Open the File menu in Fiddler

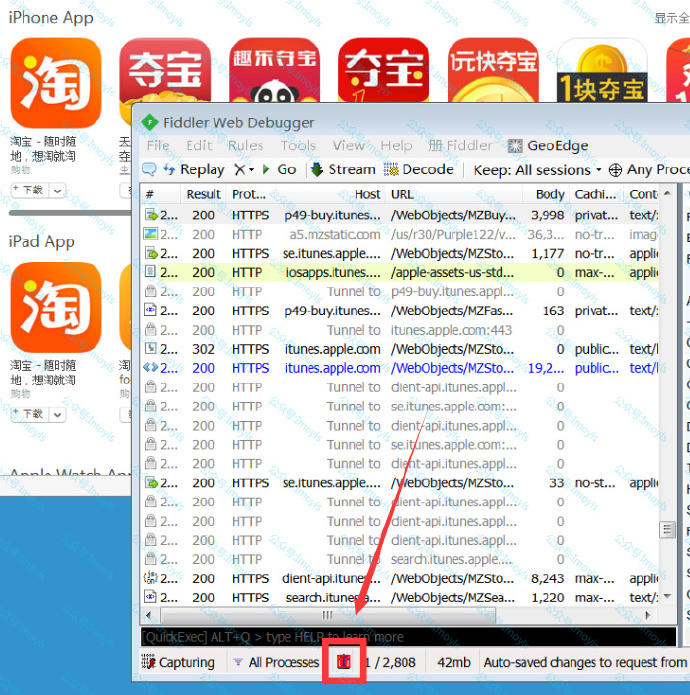coord(158,145)
